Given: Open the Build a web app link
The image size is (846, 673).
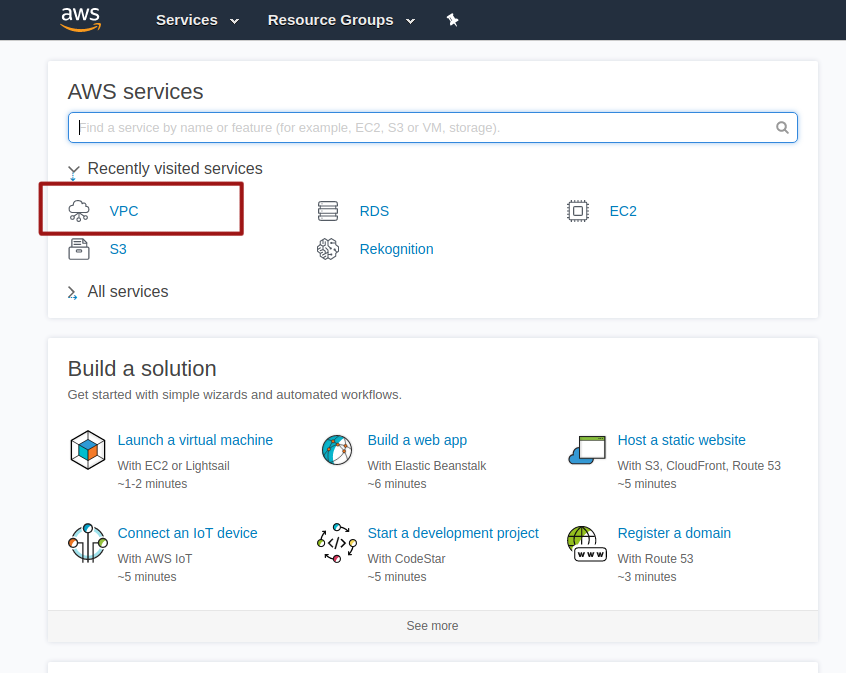Looking at the screenshot, I should pos(417,440).
